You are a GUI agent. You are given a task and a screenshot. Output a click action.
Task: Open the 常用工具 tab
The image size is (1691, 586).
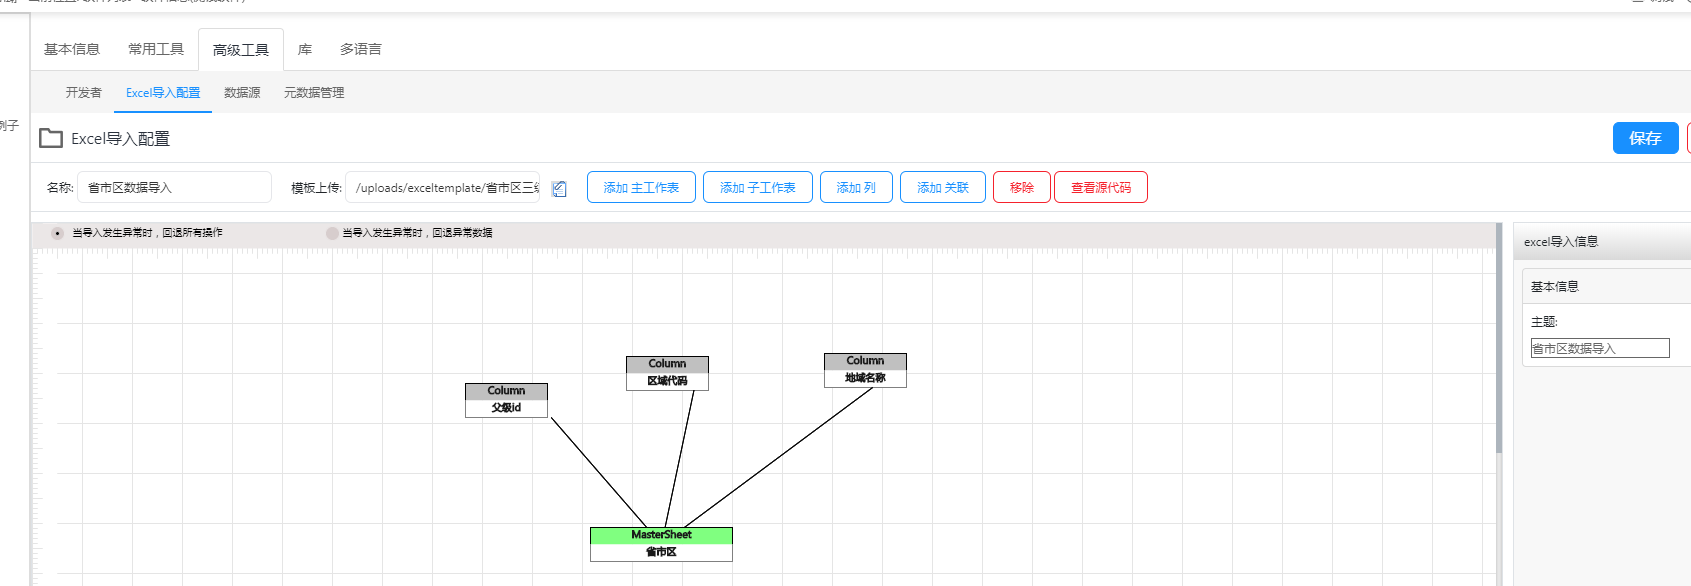(x=156, y=49)
